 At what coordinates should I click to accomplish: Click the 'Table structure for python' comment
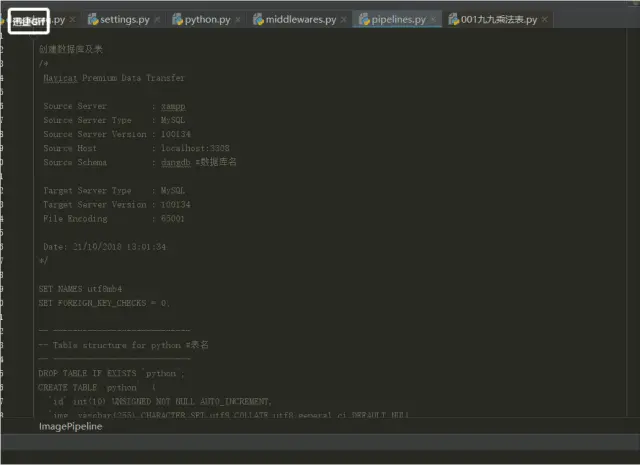click(x=123, y=345)
